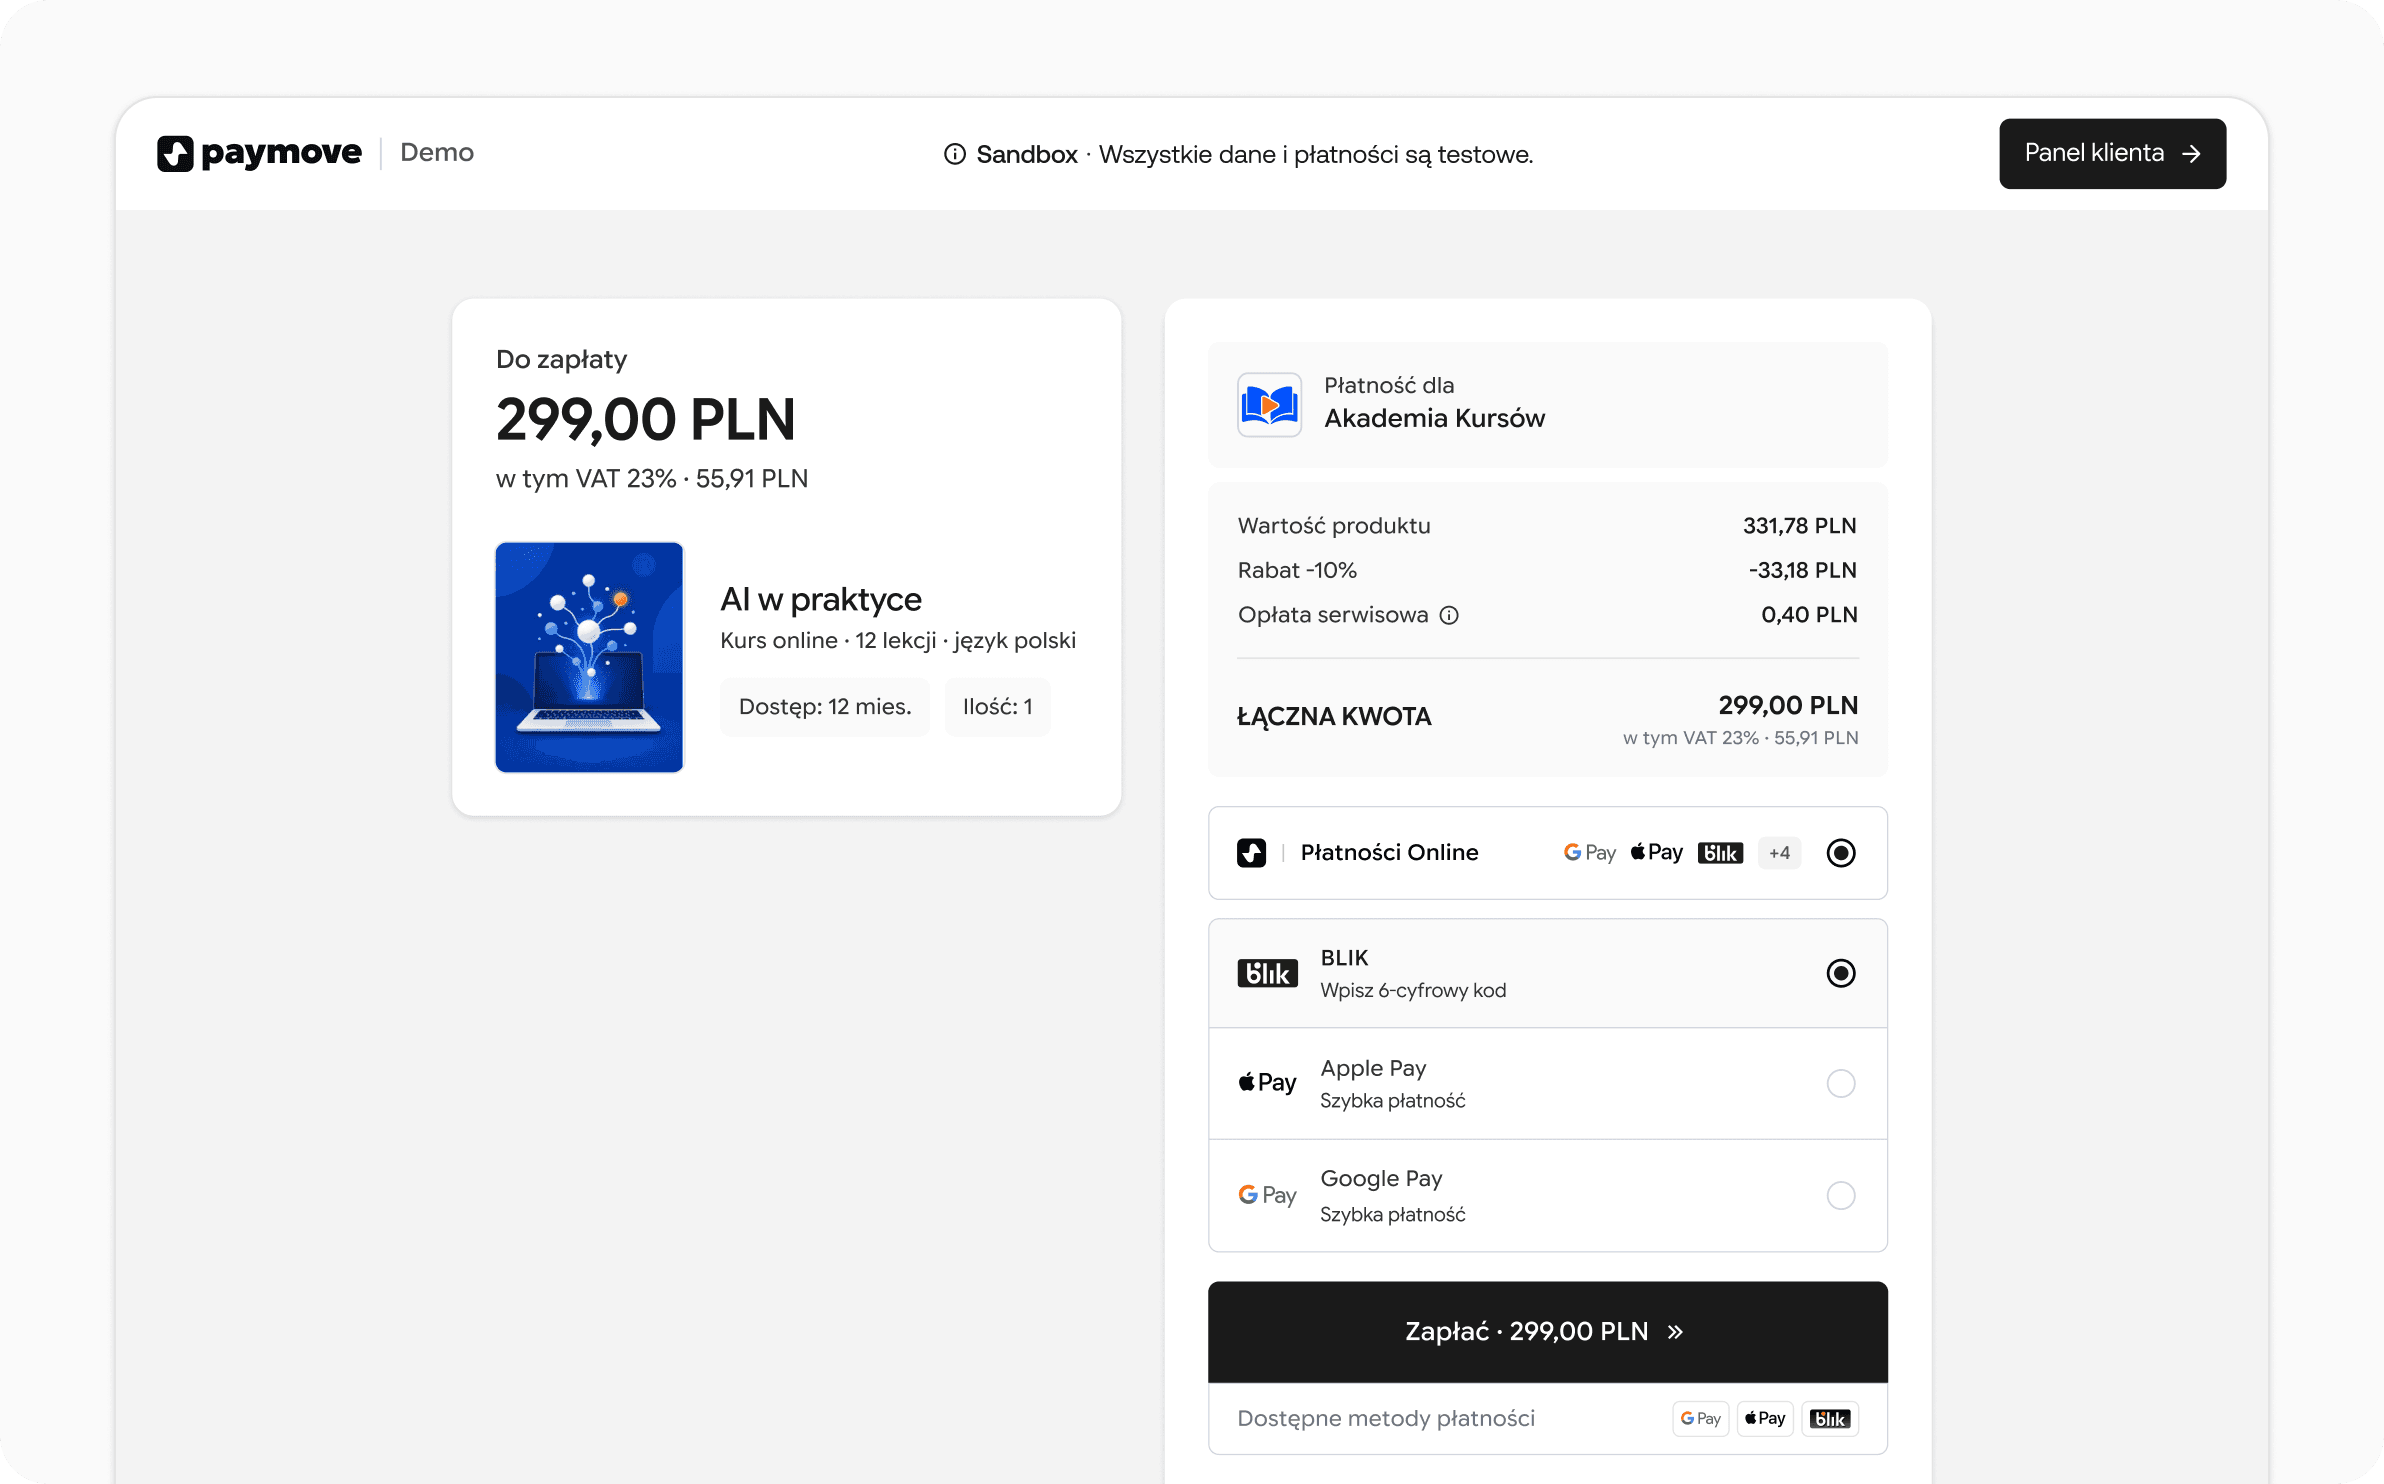Click Google Pay logo in Płatności Online row

coord(1590,853)
